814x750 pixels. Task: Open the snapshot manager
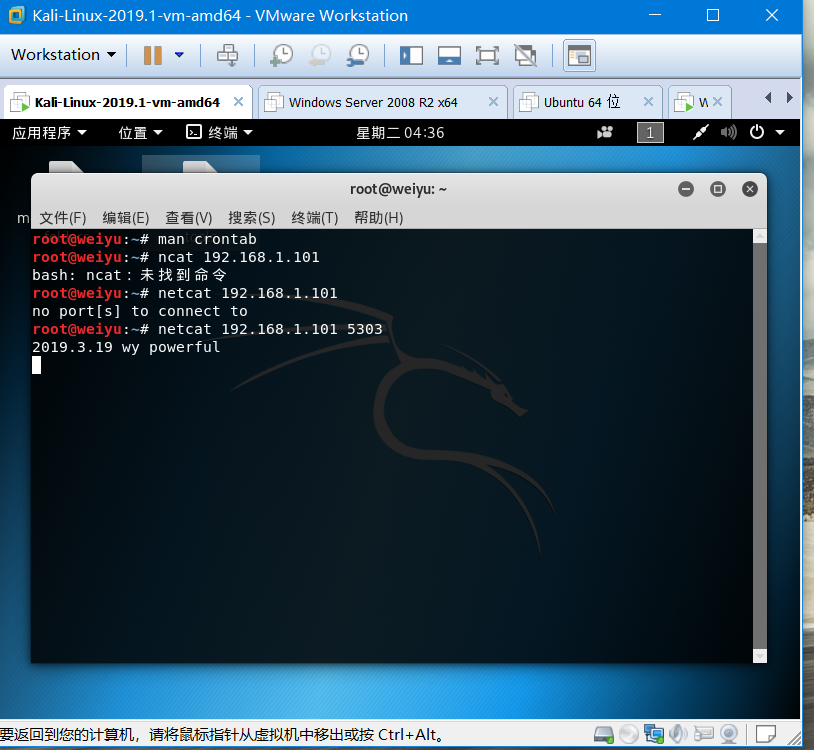click(358, 55)
